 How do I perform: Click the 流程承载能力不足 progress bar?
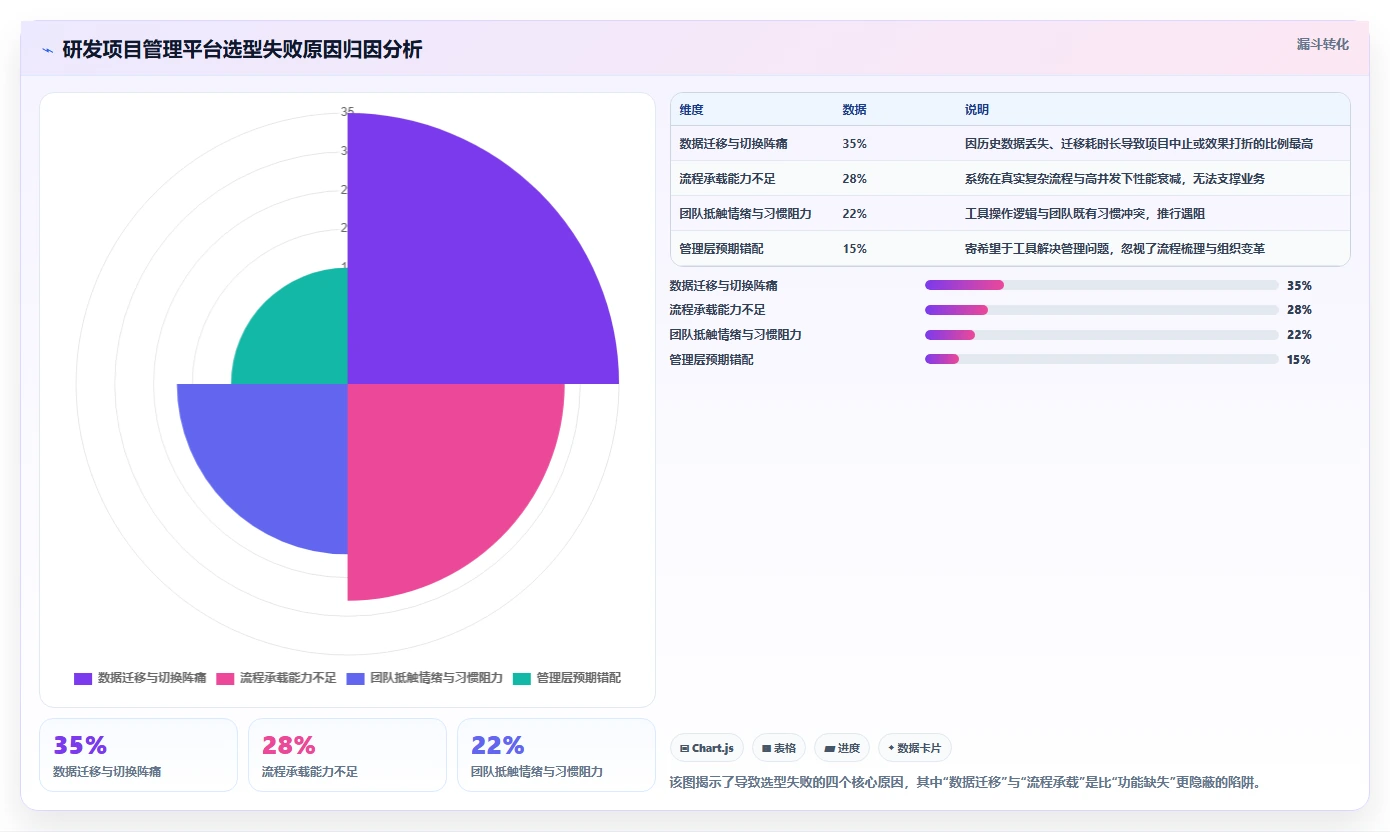coord(1102,310)
